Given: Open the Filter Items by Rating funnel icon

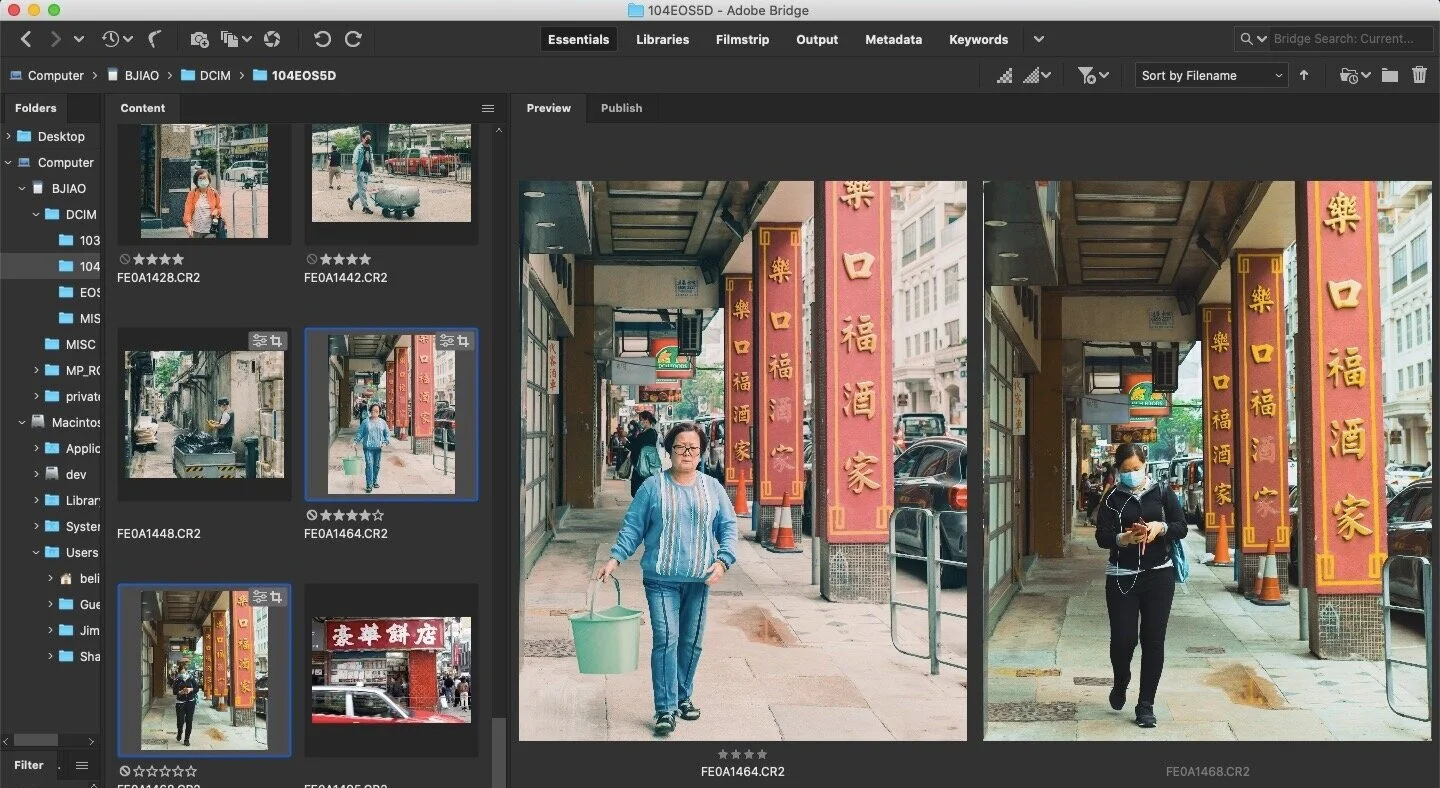Looking at the screenshot, I should (x=1087, y=74).
